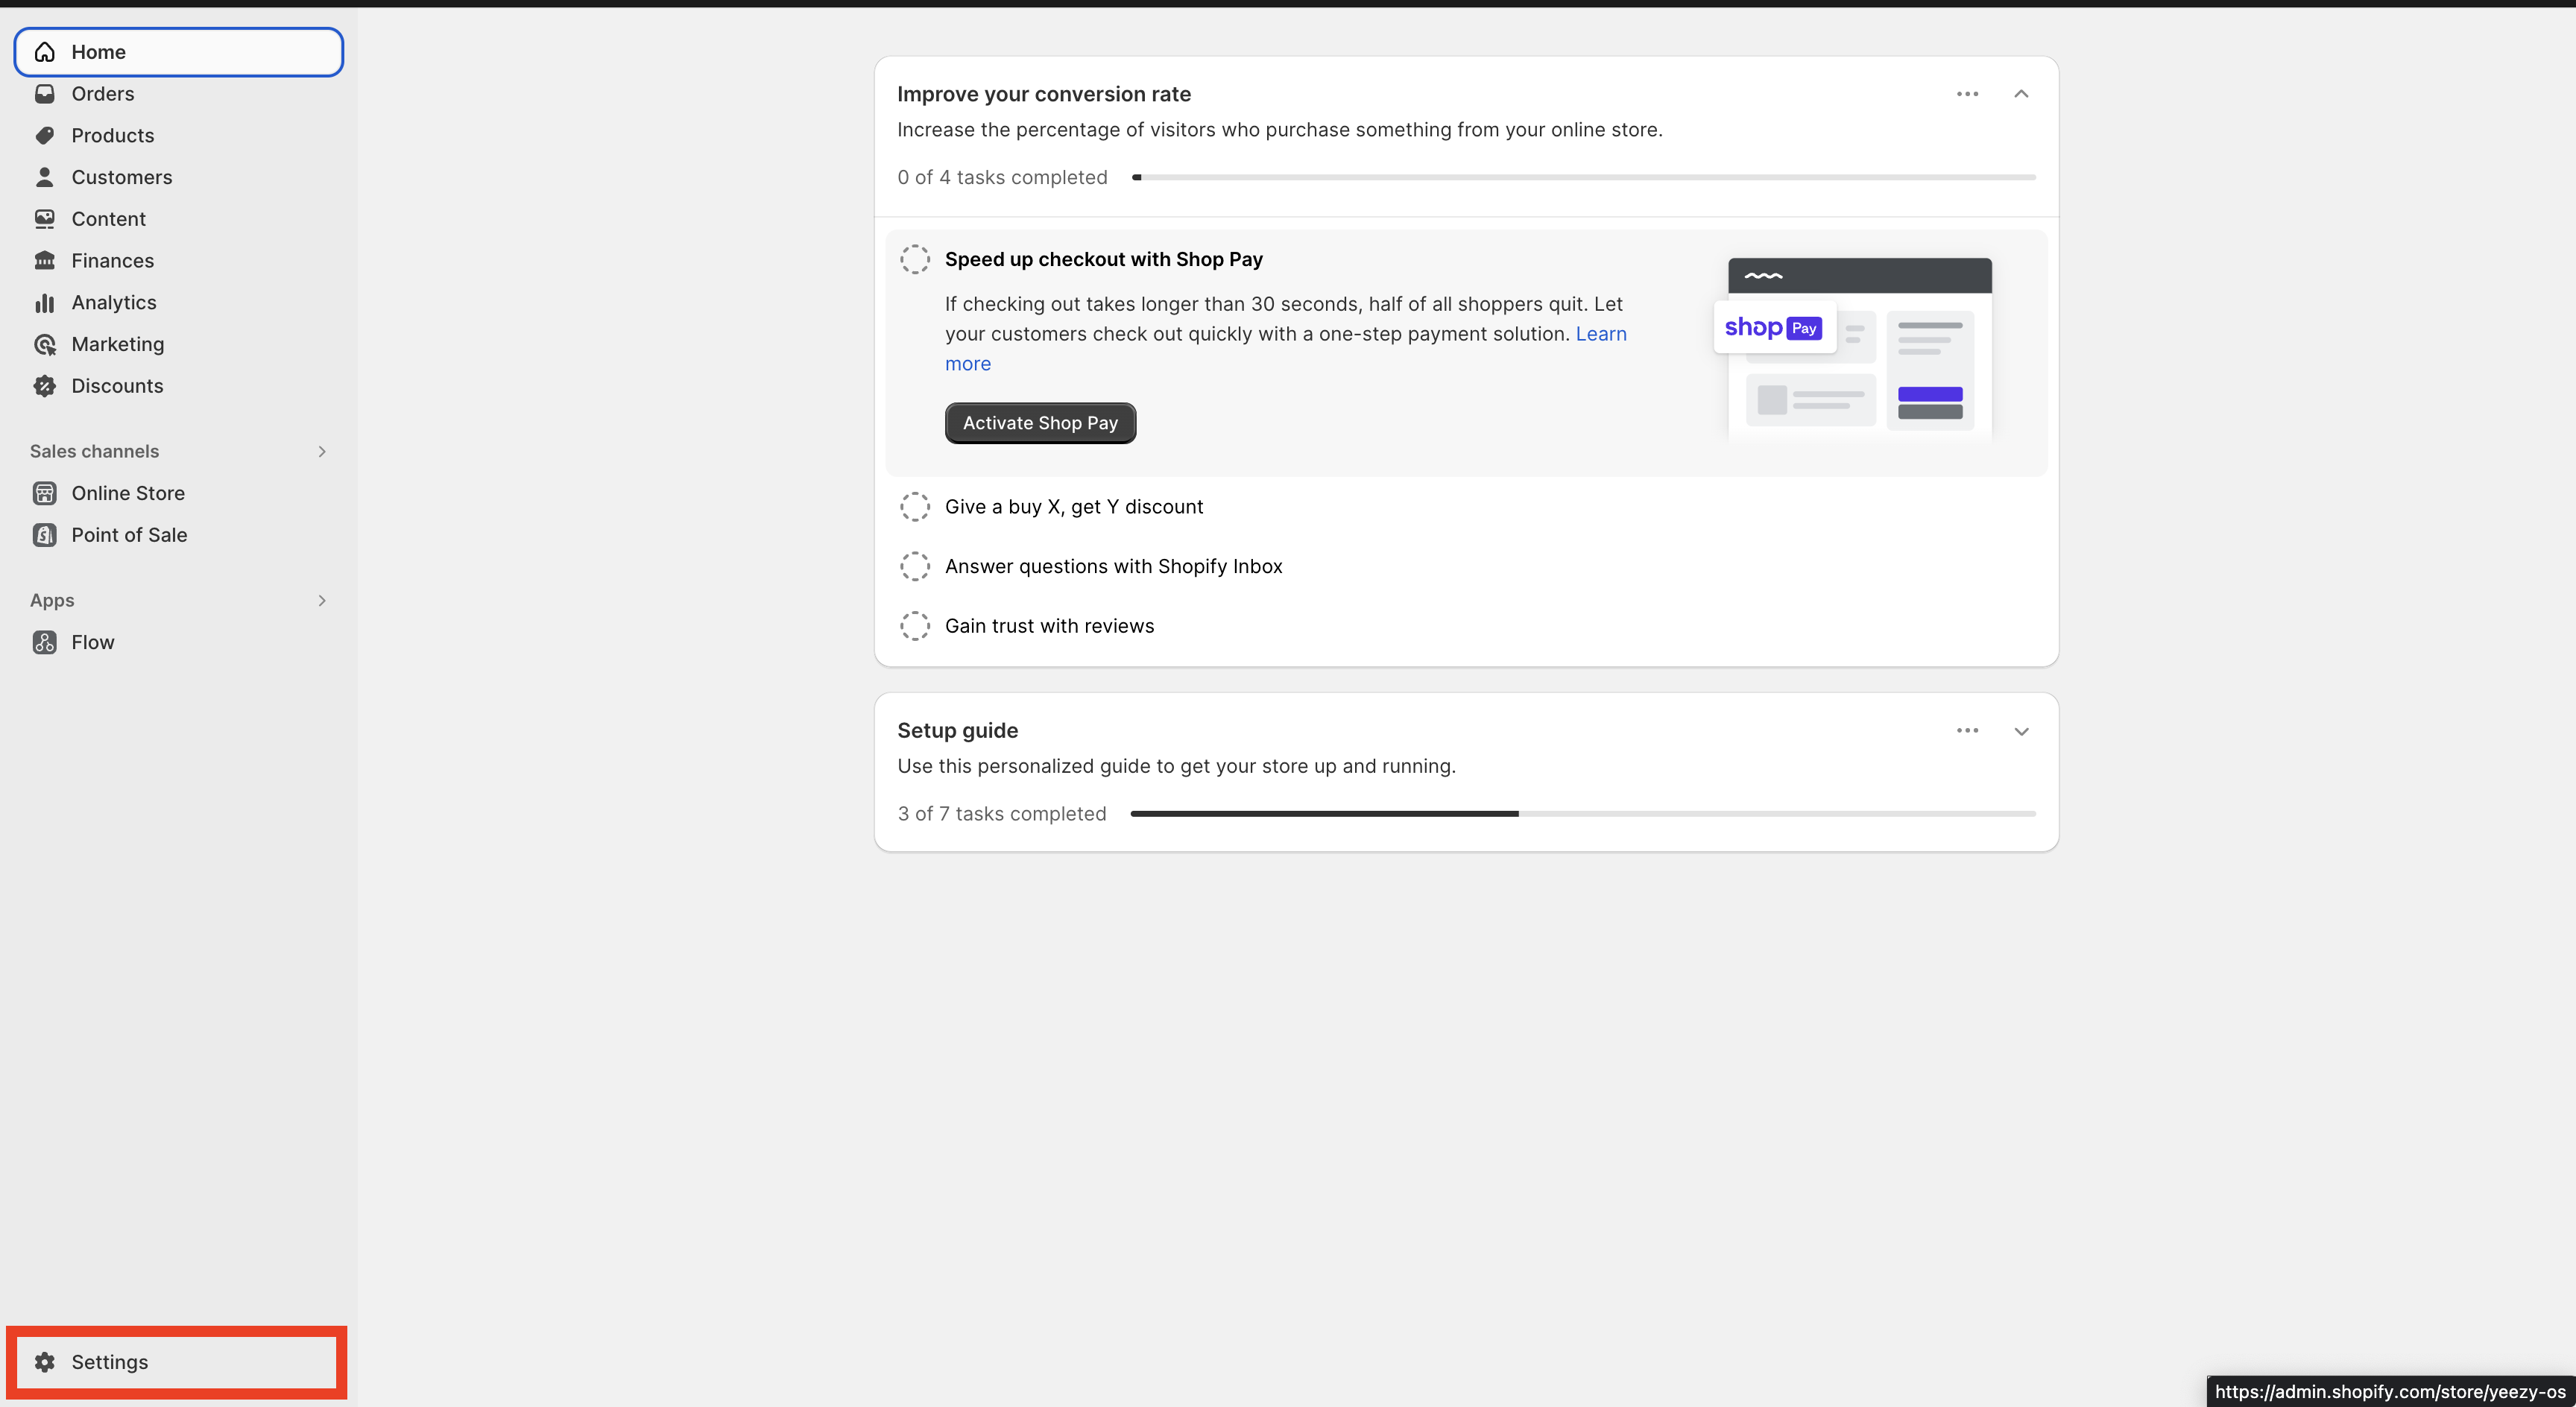Click the Finances bank icon
Viewport: 2576px width, 1407px height.
coord(44,261)
